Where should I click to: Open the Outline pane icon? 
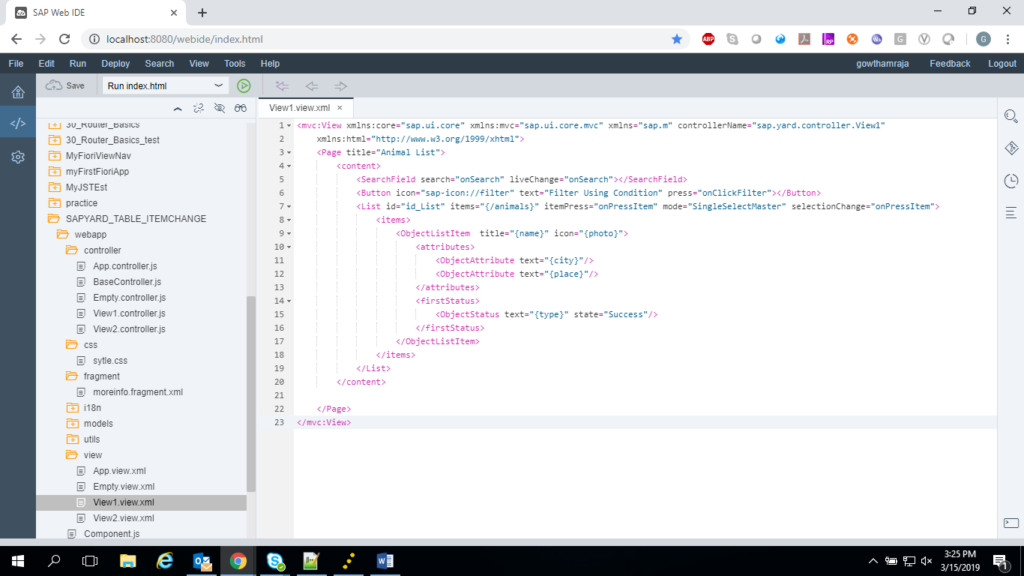click(x=1011, y=213)
